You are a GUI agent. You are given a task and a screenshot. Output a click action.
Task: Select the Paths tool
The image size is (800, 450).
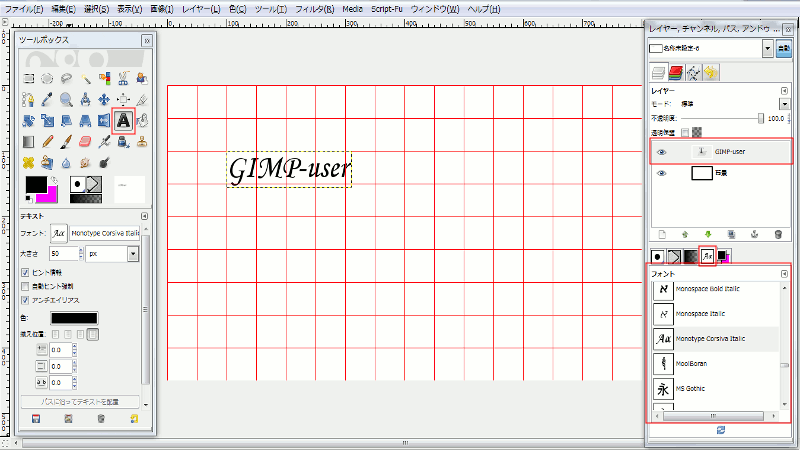tap(29, 99)
